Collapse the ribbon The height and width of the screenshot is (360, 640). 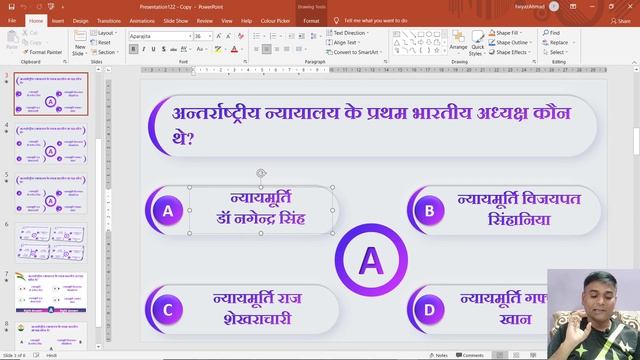pyautogui.click(x=634, y=62)
